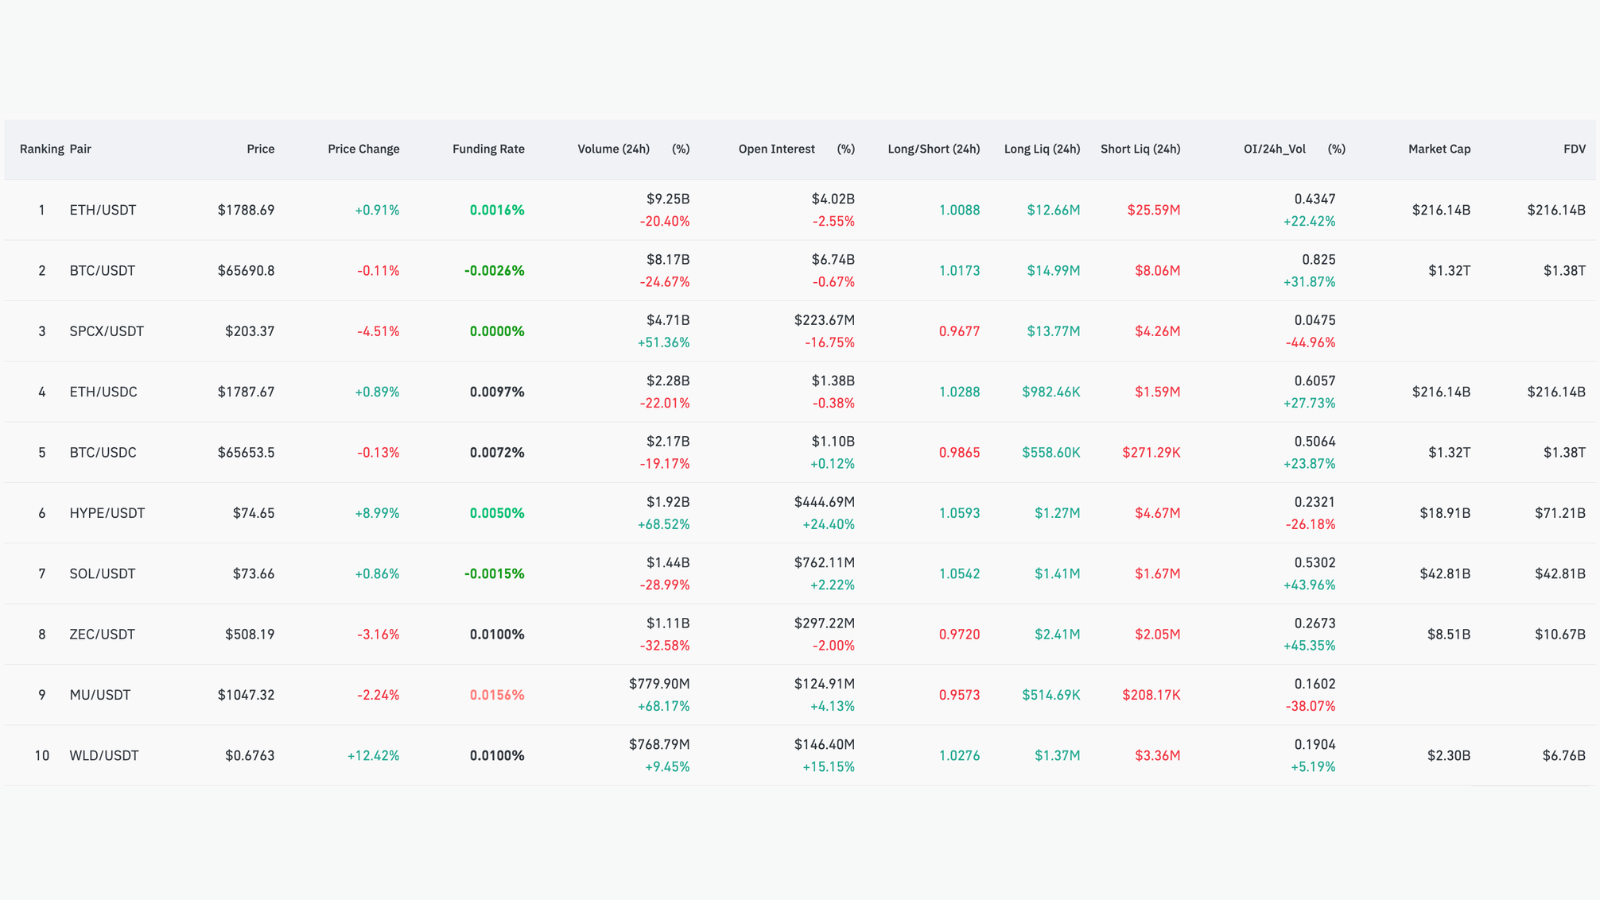1600x900 pixels.
Task: Click the Volume (24h) column header
Action: click(613, 149)
